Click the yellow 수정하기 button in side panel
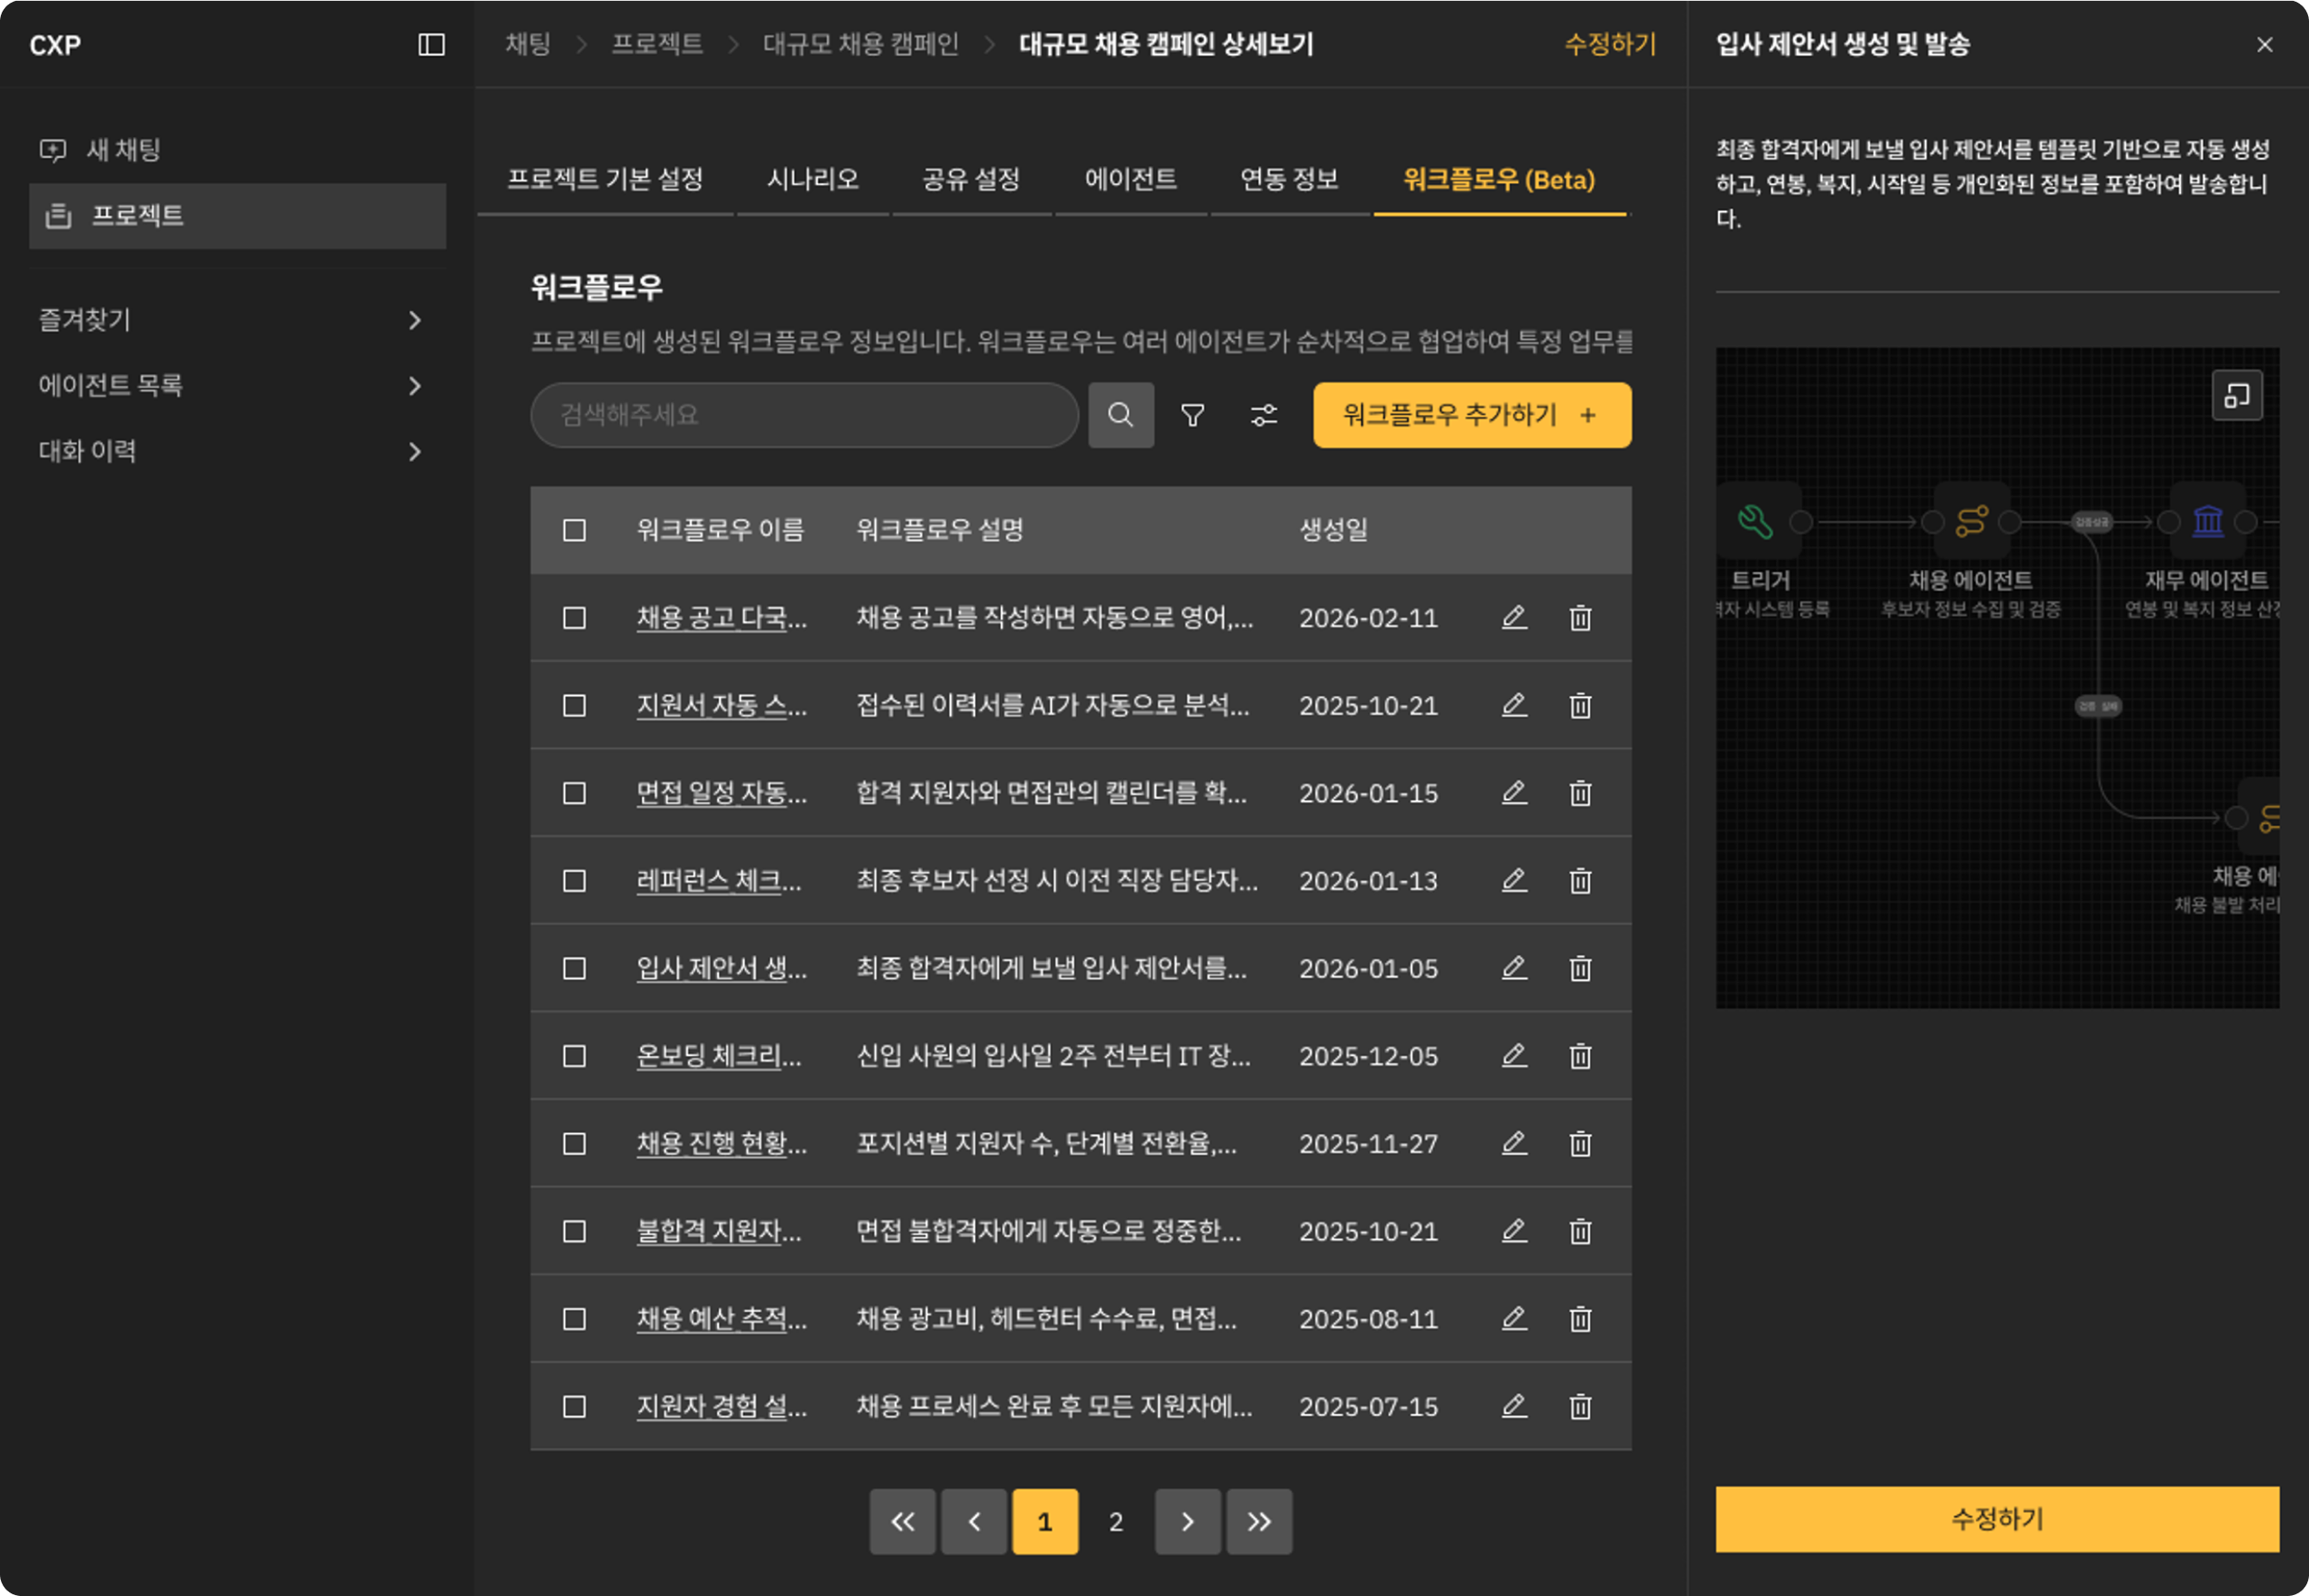 [x=1996, y=1519]
